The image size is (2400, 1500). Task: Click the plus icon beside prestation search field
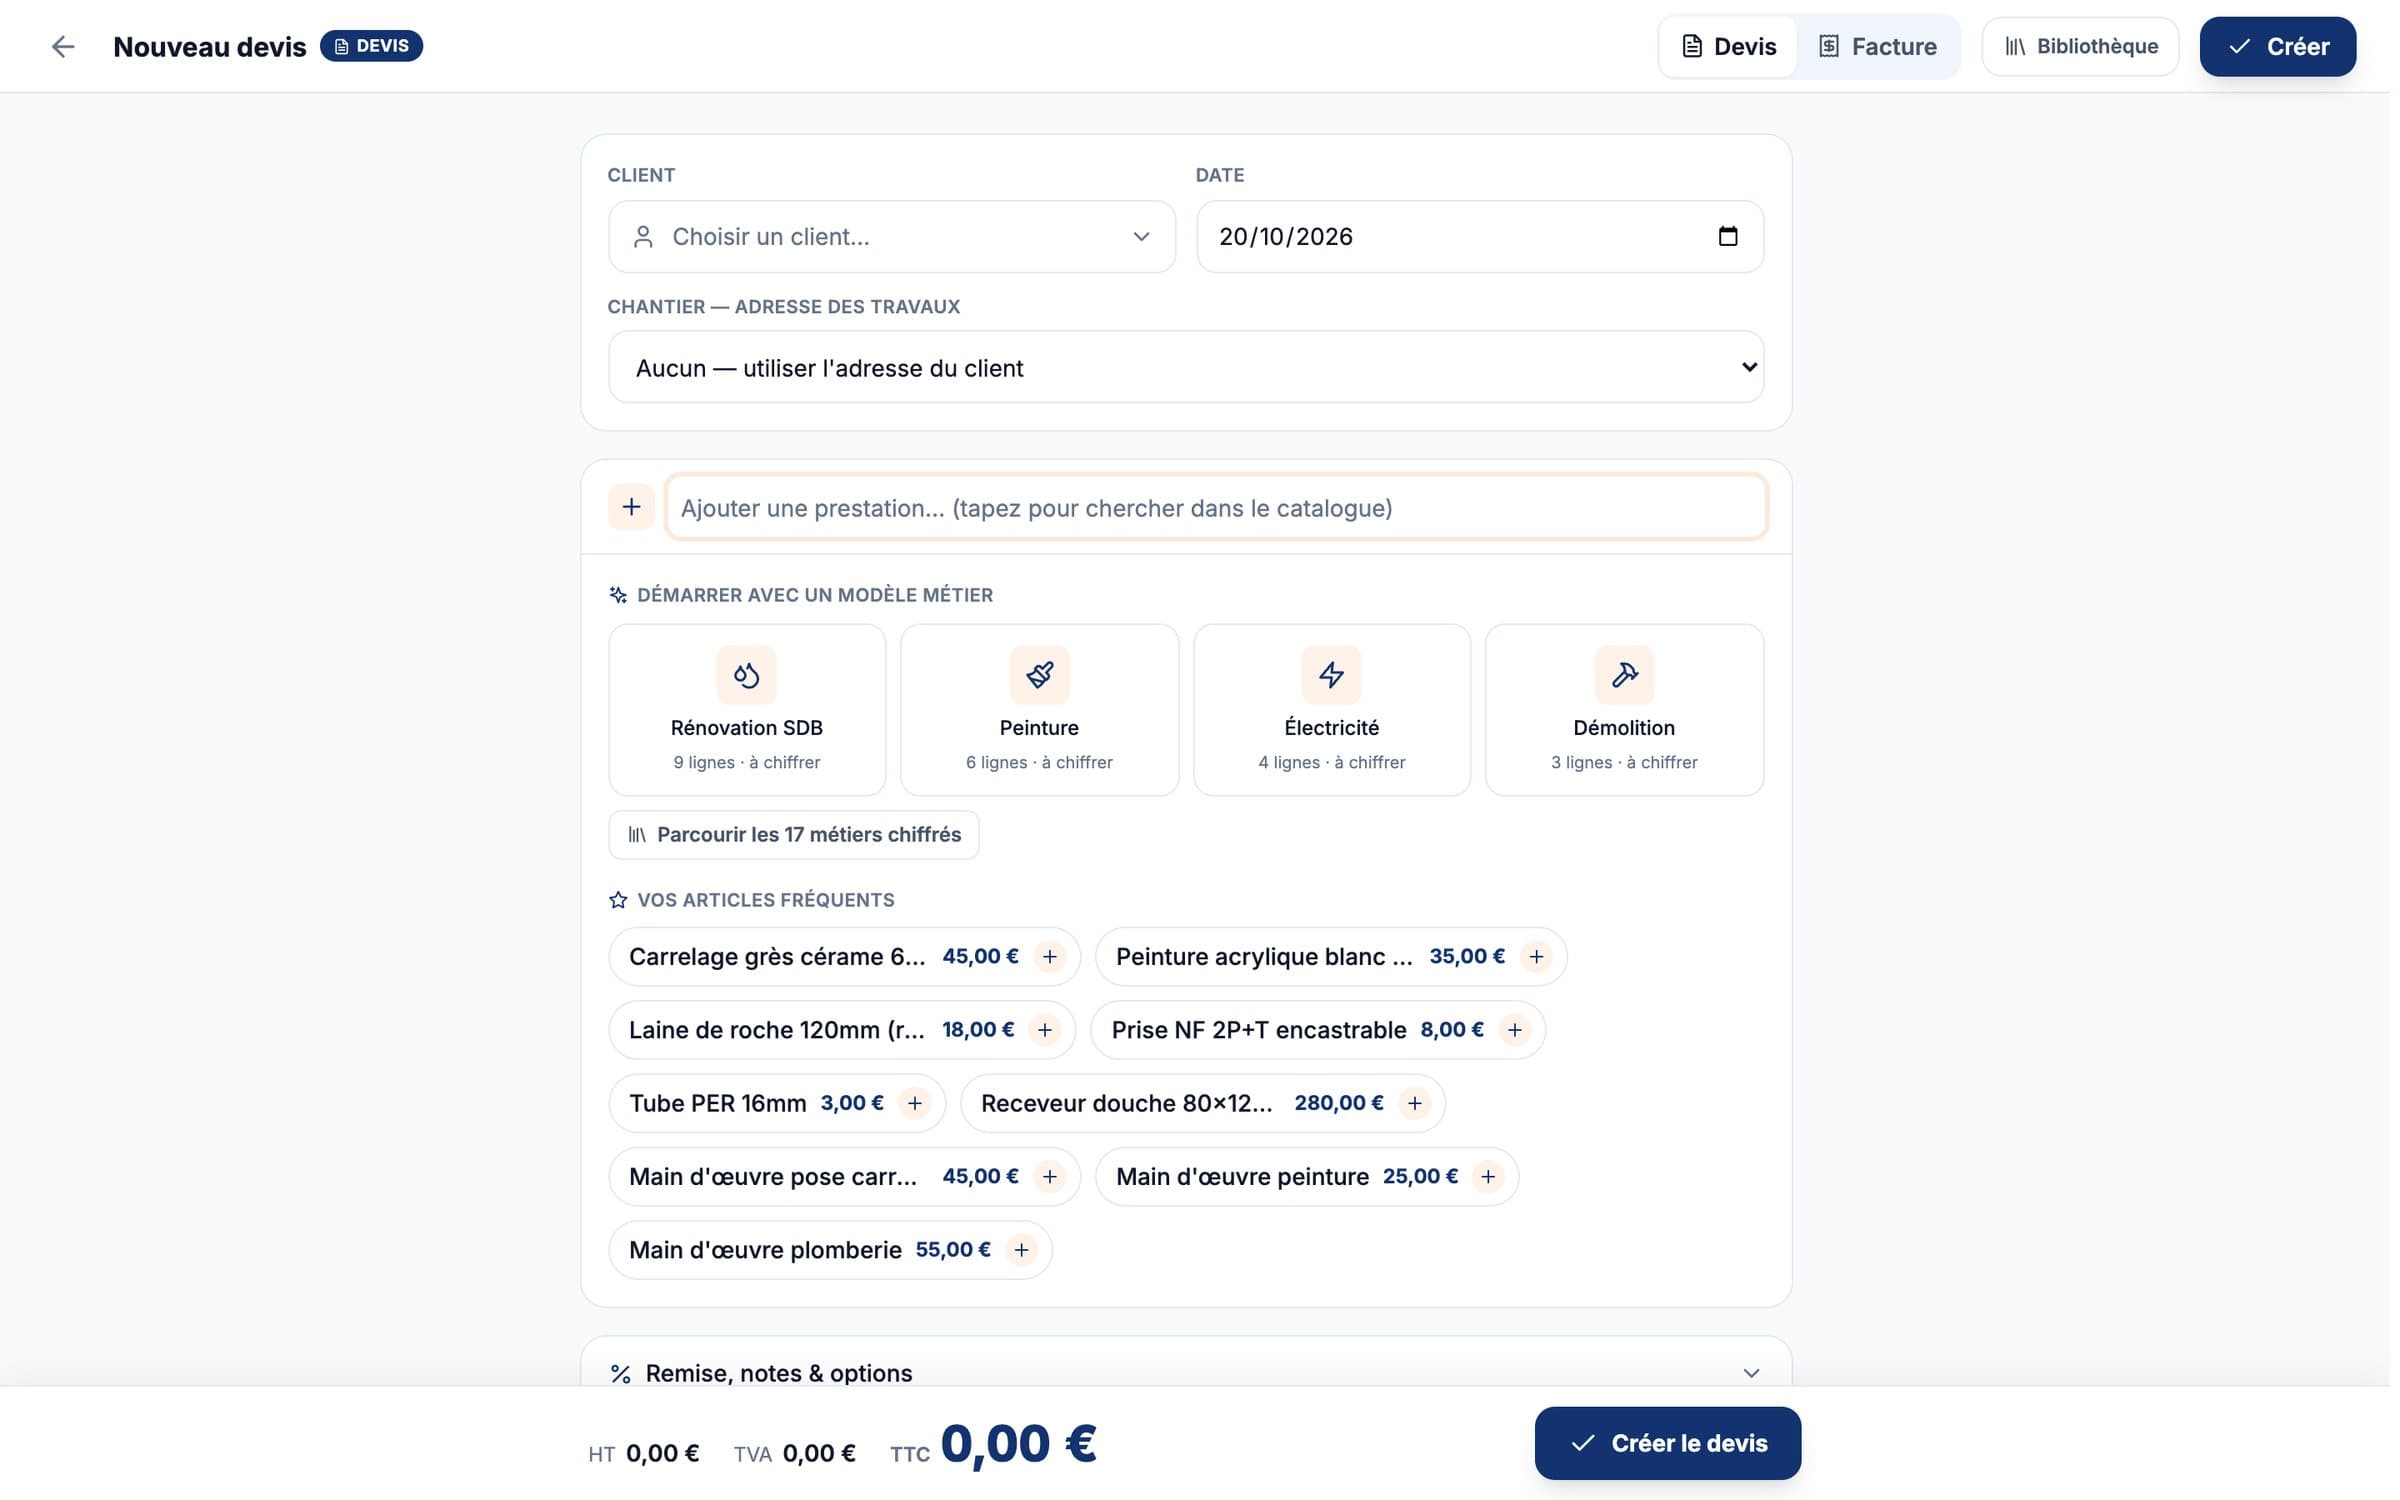[x=631, y=507]
